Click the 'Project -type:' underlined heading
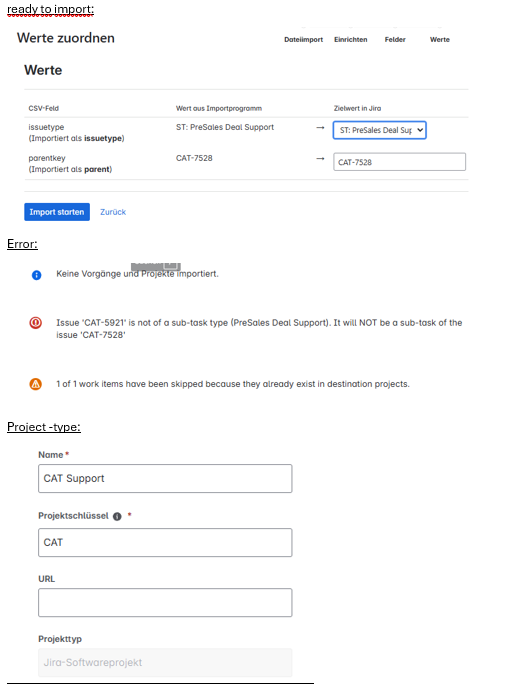 coord(44,427)
